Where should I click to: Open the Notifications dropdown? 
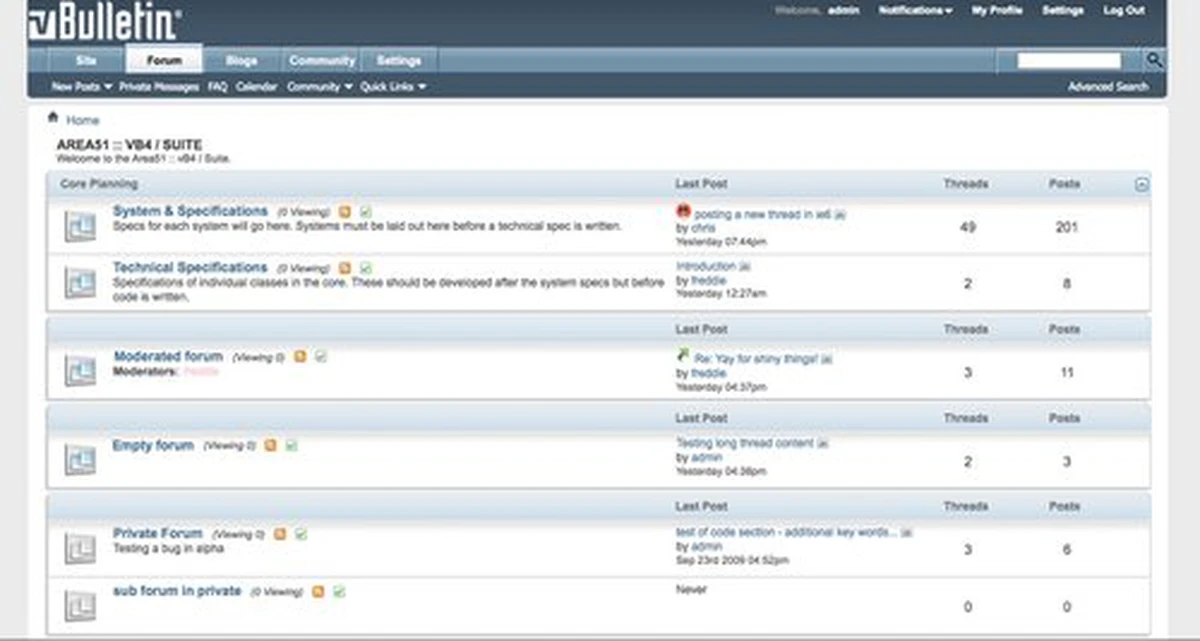click(915, 10)
